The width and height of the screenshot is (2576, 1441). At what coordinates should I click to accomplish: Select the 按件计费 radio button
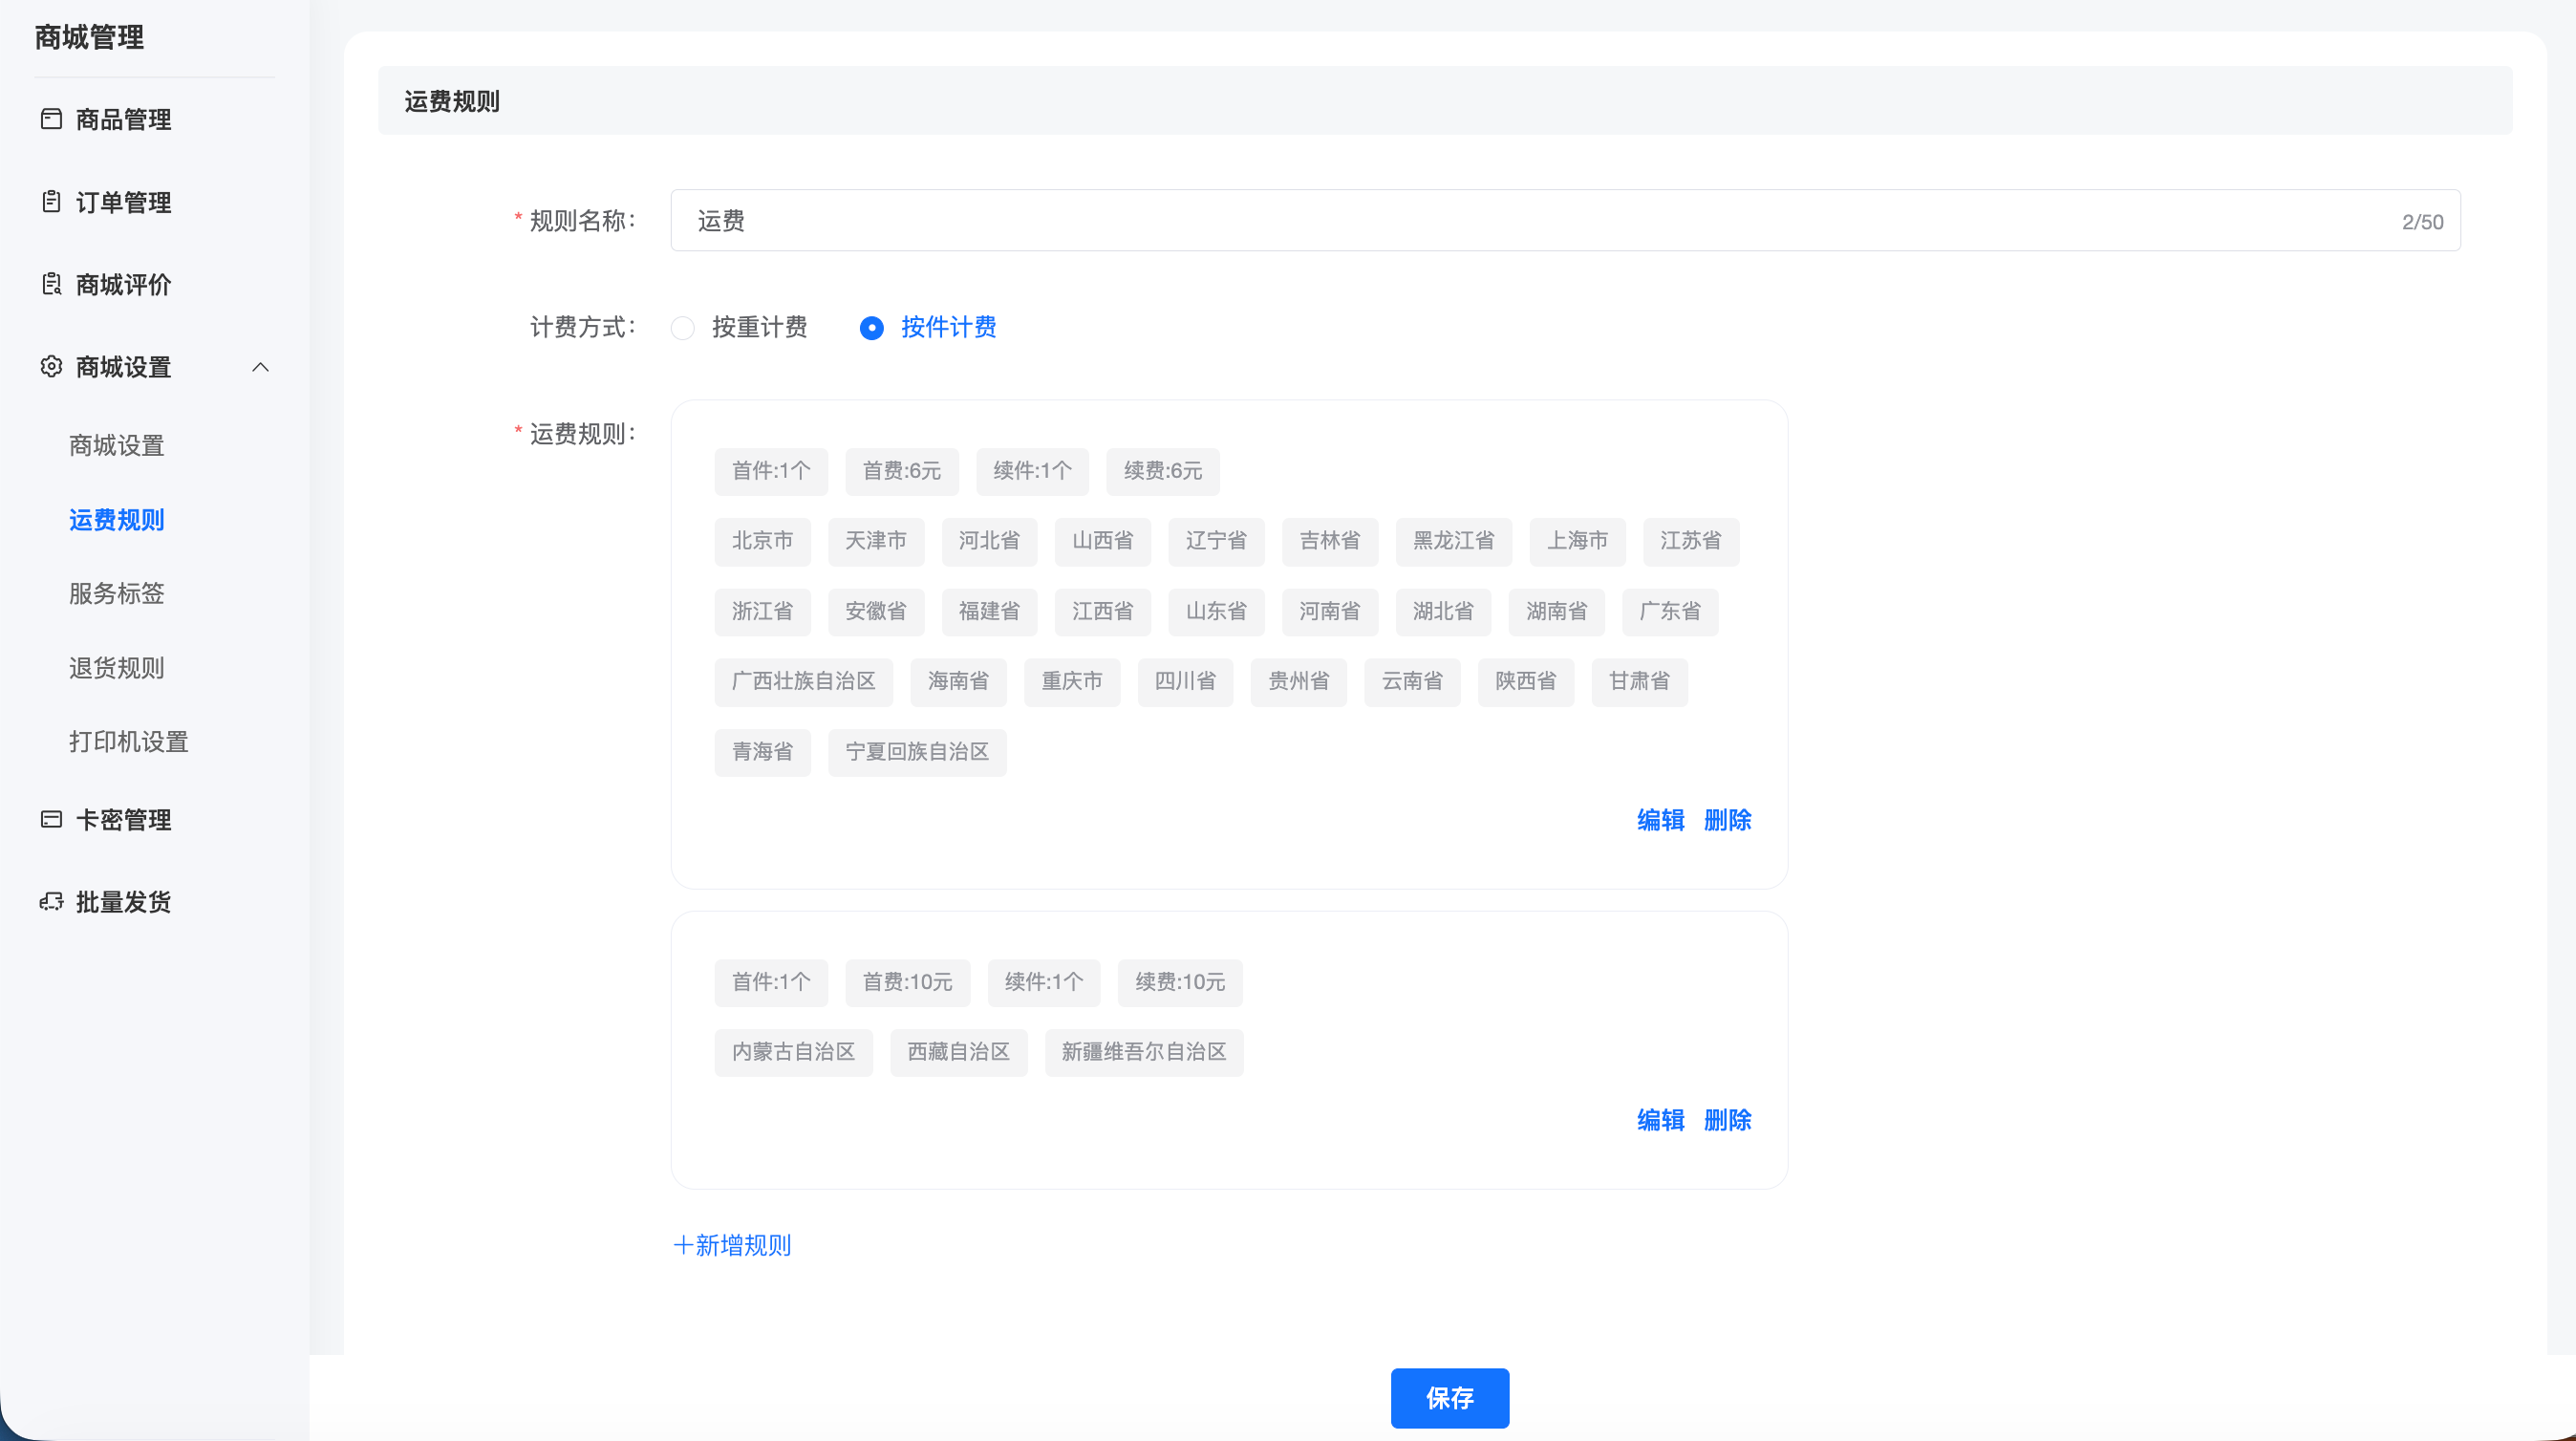point(872,328)
